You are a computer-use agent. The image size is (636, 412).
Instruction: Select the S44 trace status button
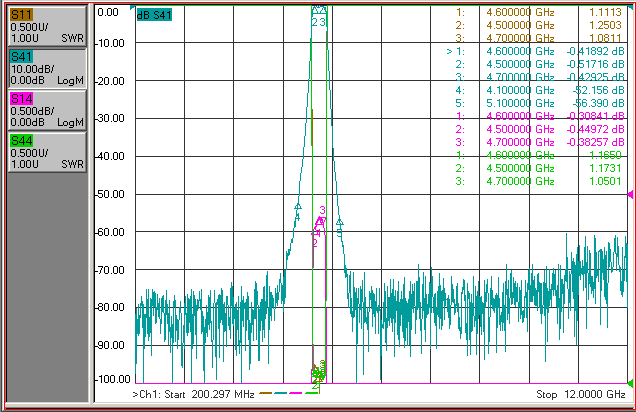click(47, 152)
